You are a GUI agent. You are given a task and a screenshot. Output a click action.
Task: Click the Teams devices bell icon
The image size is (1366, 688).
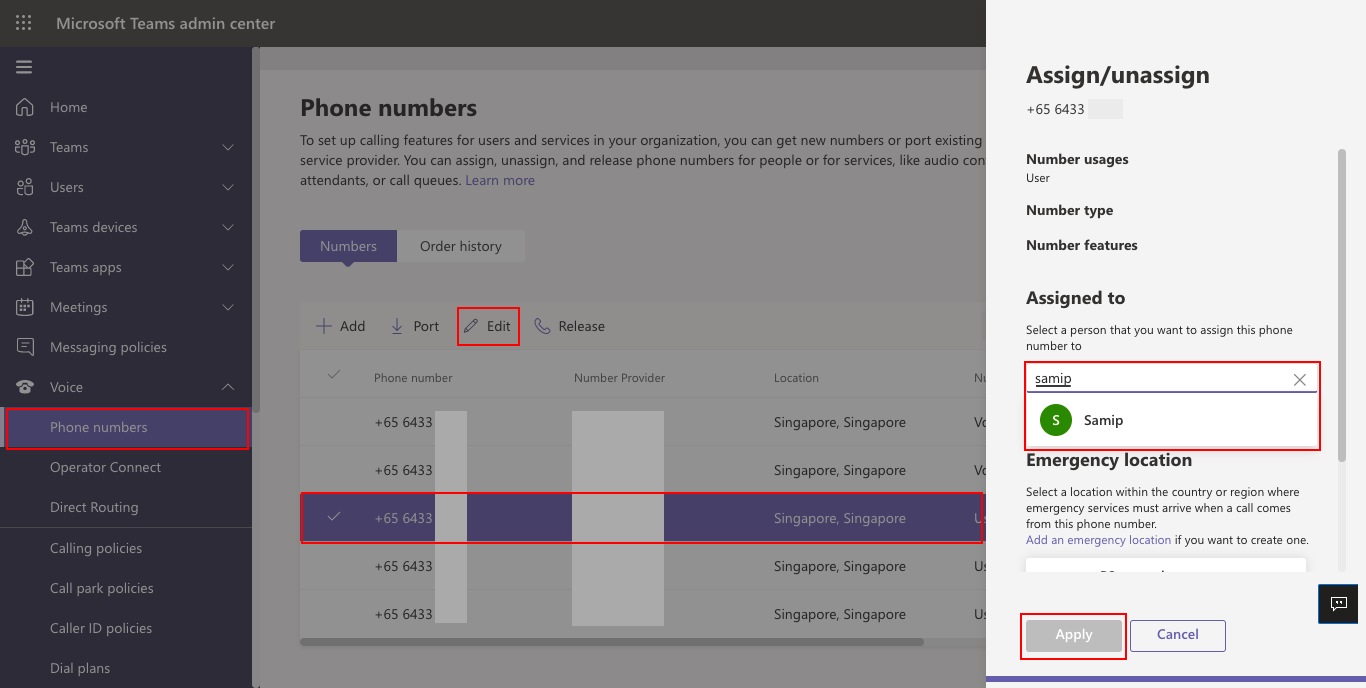click(x=25, y=227)
